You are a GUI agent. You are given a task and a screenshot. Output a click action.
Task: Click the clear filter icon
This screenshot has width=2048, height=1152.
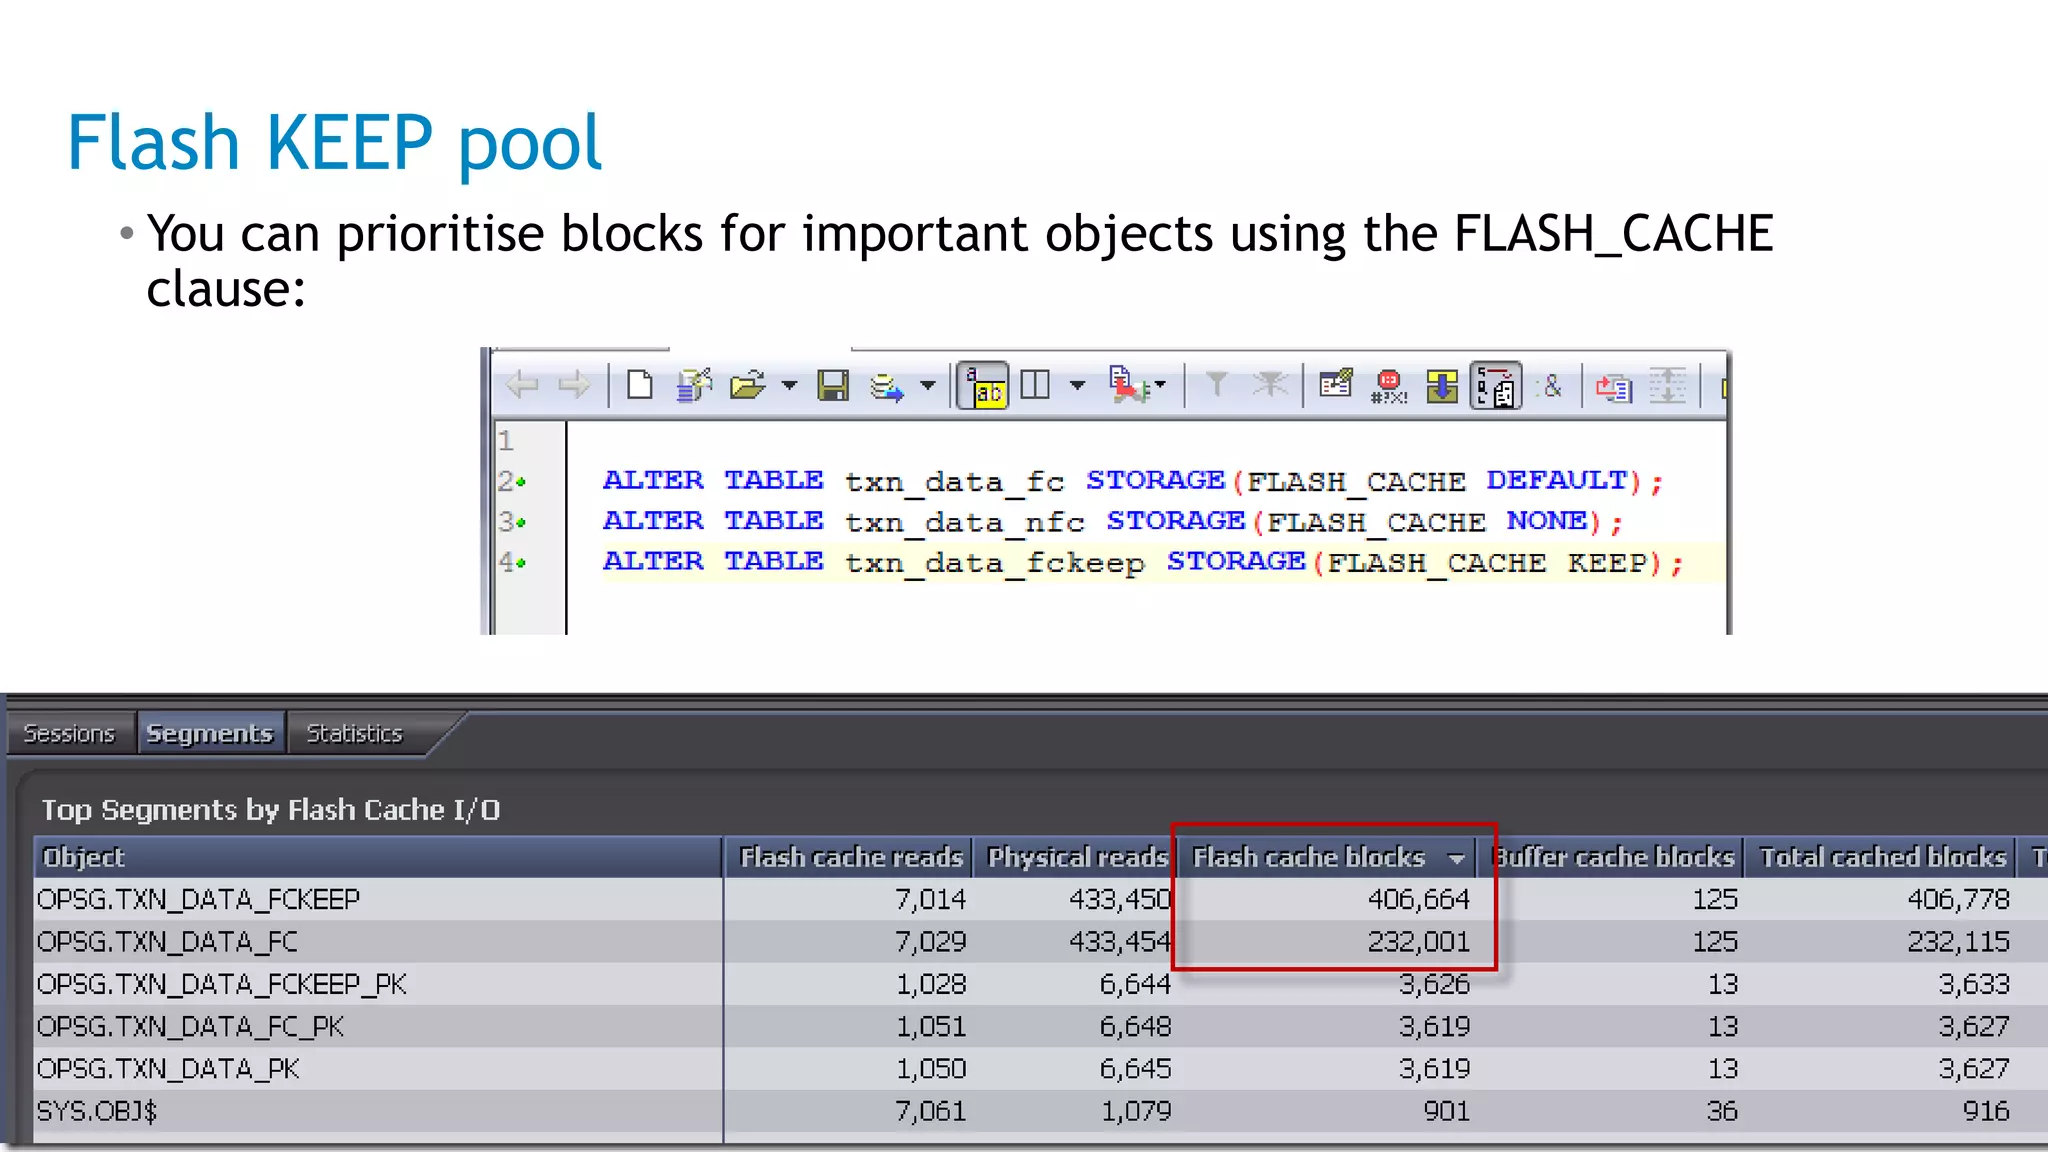tap(1270, 384)
